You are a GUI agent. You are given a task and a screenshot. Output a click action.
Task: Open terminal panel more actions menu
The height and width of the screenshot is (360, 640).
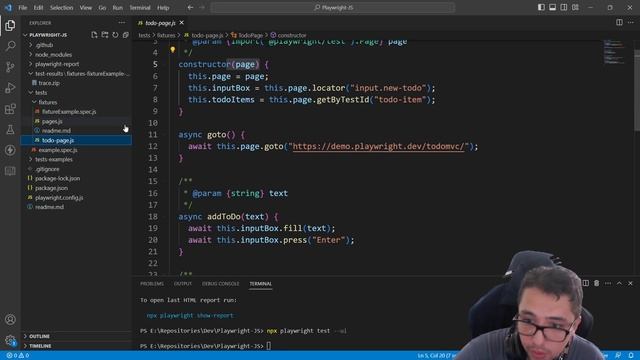coord(608,283)
